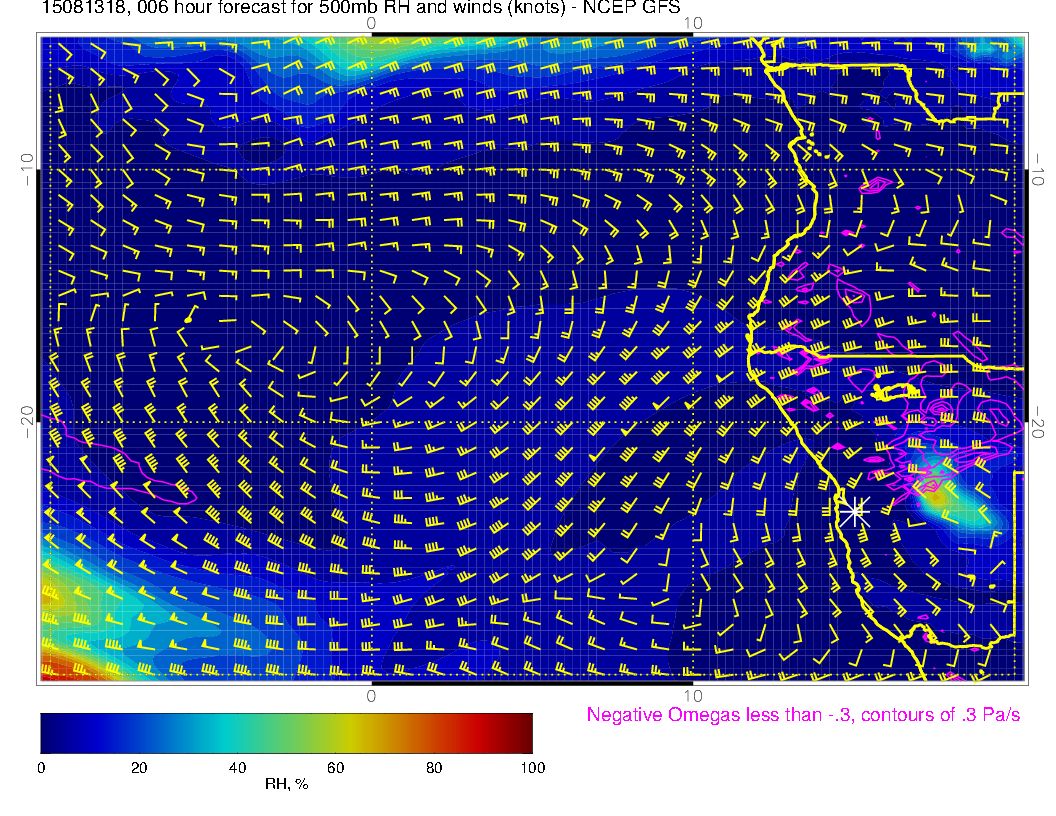The height and width of the screenshot is (816, 1056).
Task: Click the colorbar tick label 60
Action: pyautogui.click(x=335, y=768)
